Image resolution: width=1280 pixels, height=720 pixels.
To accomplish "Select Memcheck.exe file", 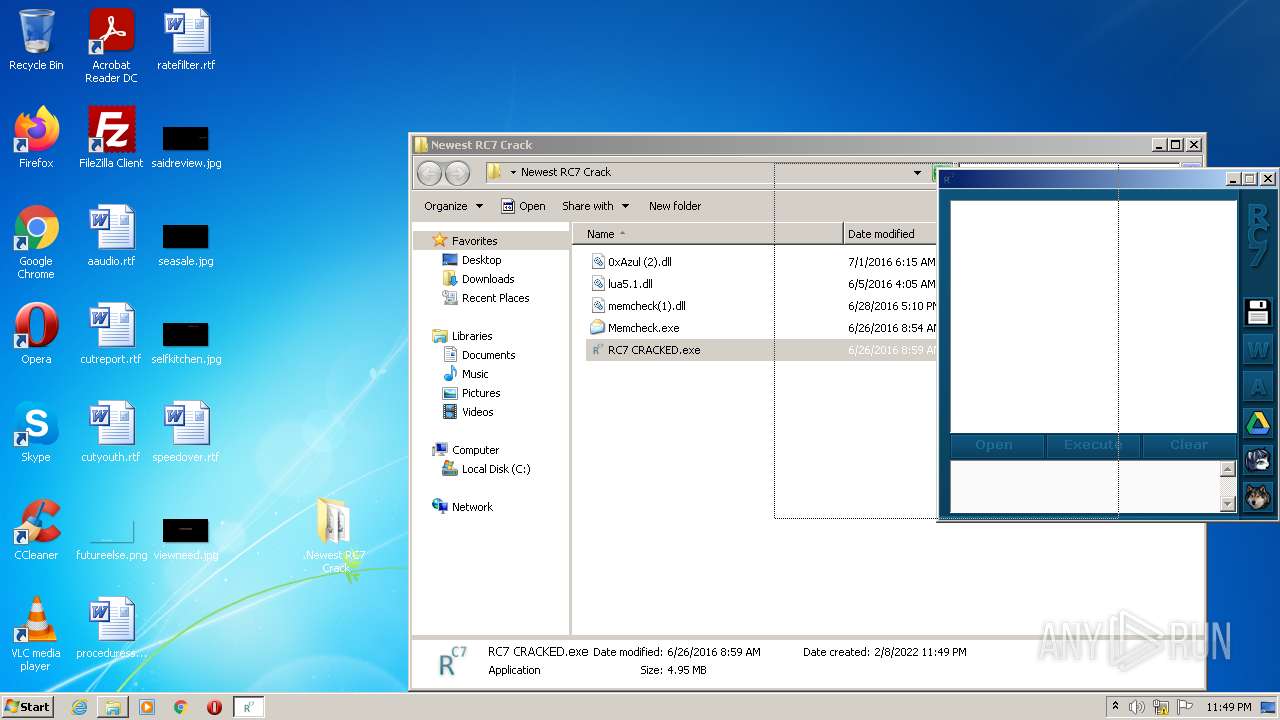I will click(643, 328).
